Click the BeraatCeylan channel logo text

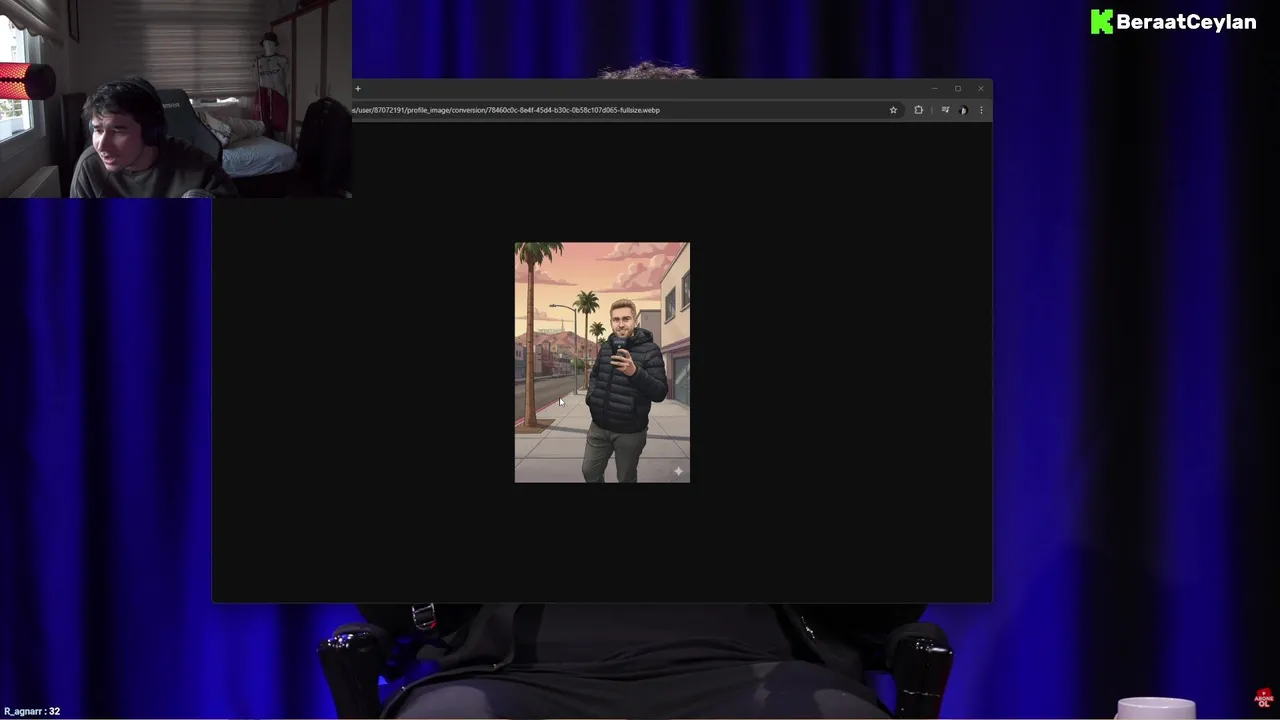(x=1186, y=22)
